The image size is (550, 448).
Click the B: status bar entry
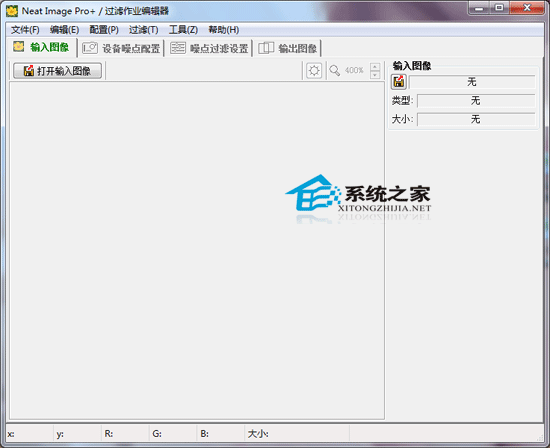(221, 434)
